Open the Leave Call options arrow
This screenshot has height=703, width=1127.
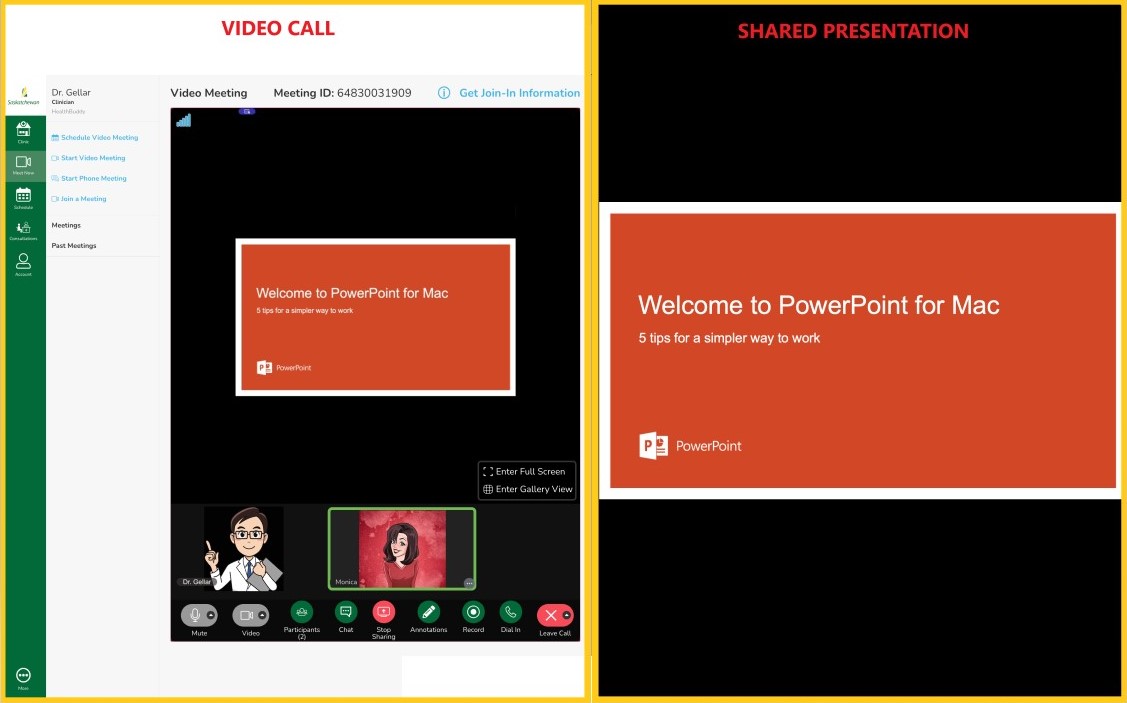coord(567,615)
